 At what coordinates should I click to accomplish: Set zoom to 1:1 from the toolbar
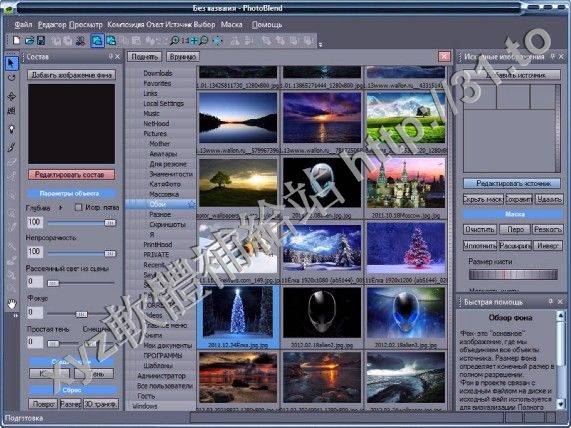tap(185, 40)
